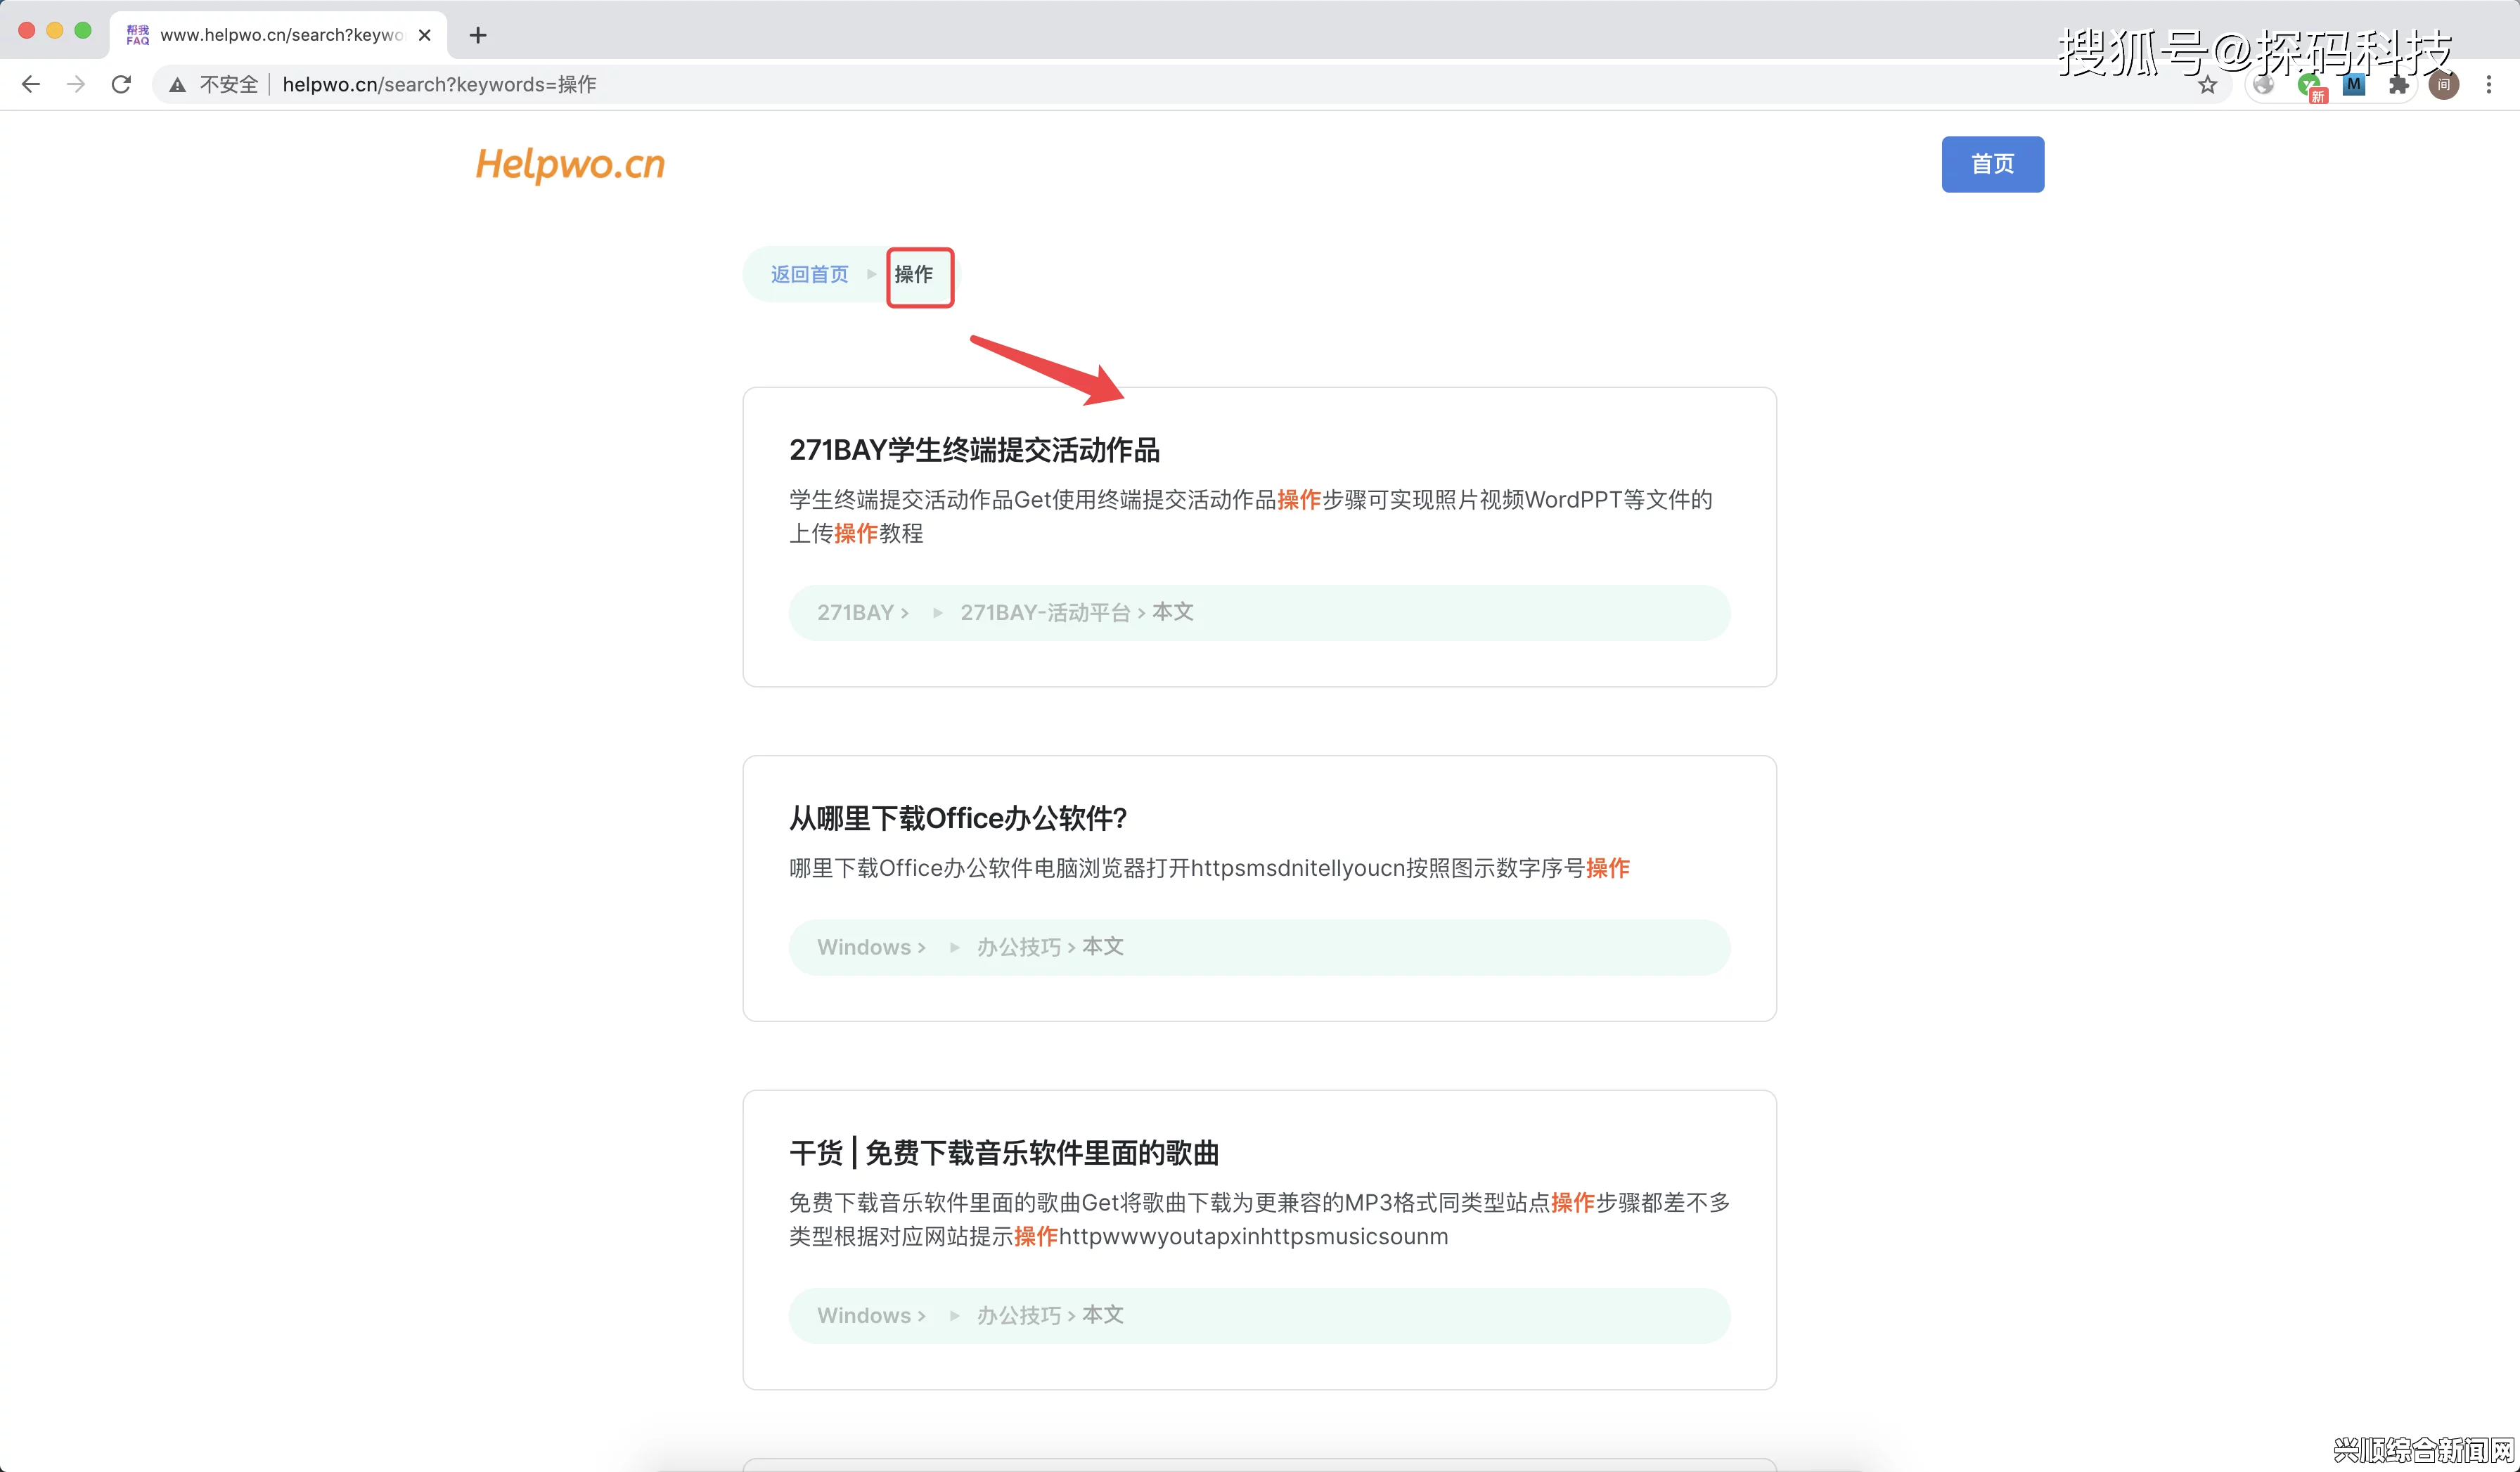
Task: Select the www.helpwo.cn/search tab
Action: pyautogui.click(x=278, y=35)
